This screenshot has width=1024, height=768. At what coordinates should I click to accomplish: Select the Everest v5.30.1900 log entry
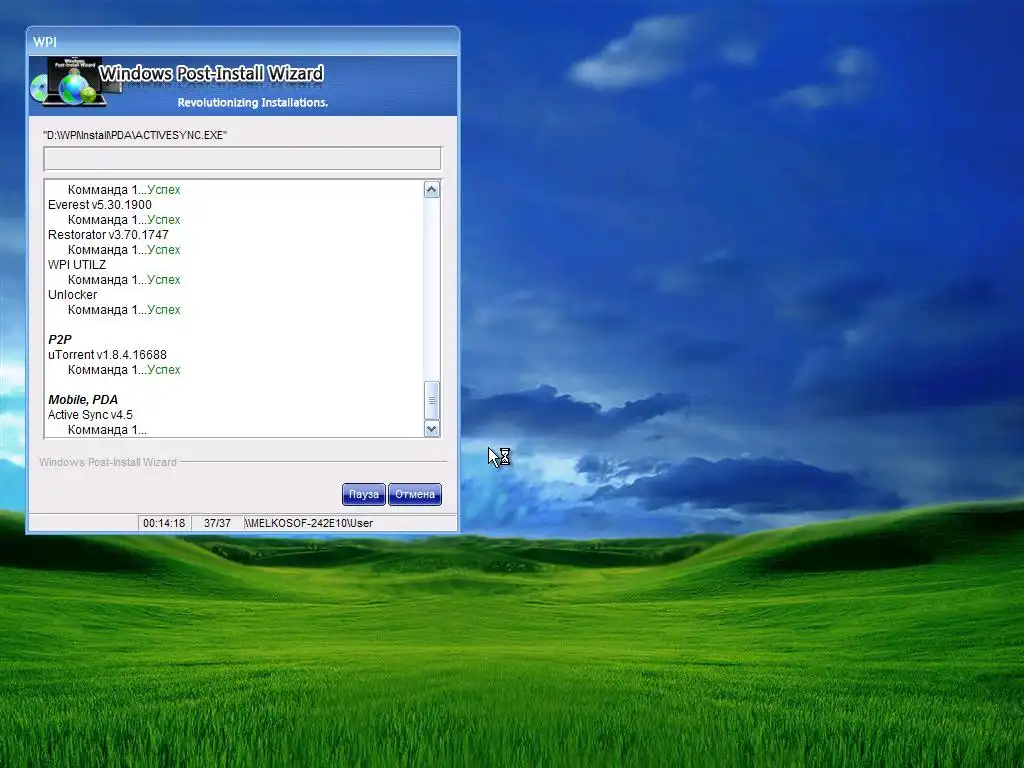(100, 205)
